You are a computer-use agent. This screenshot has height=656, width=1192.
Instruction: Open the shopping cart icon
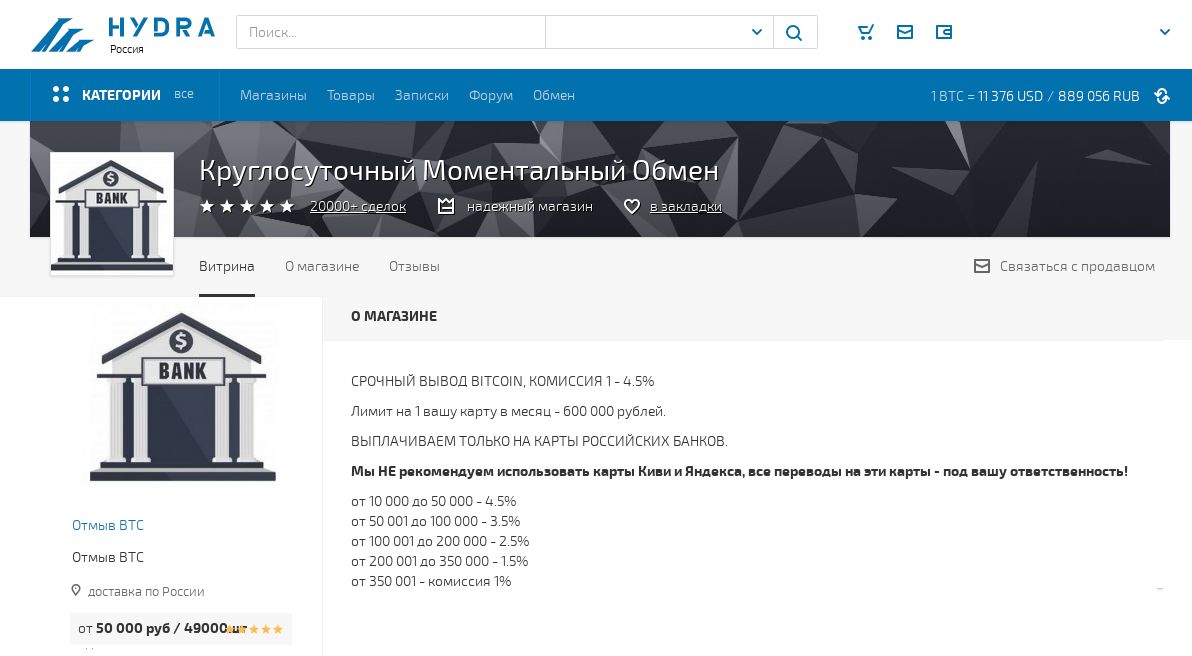[865, 32]
